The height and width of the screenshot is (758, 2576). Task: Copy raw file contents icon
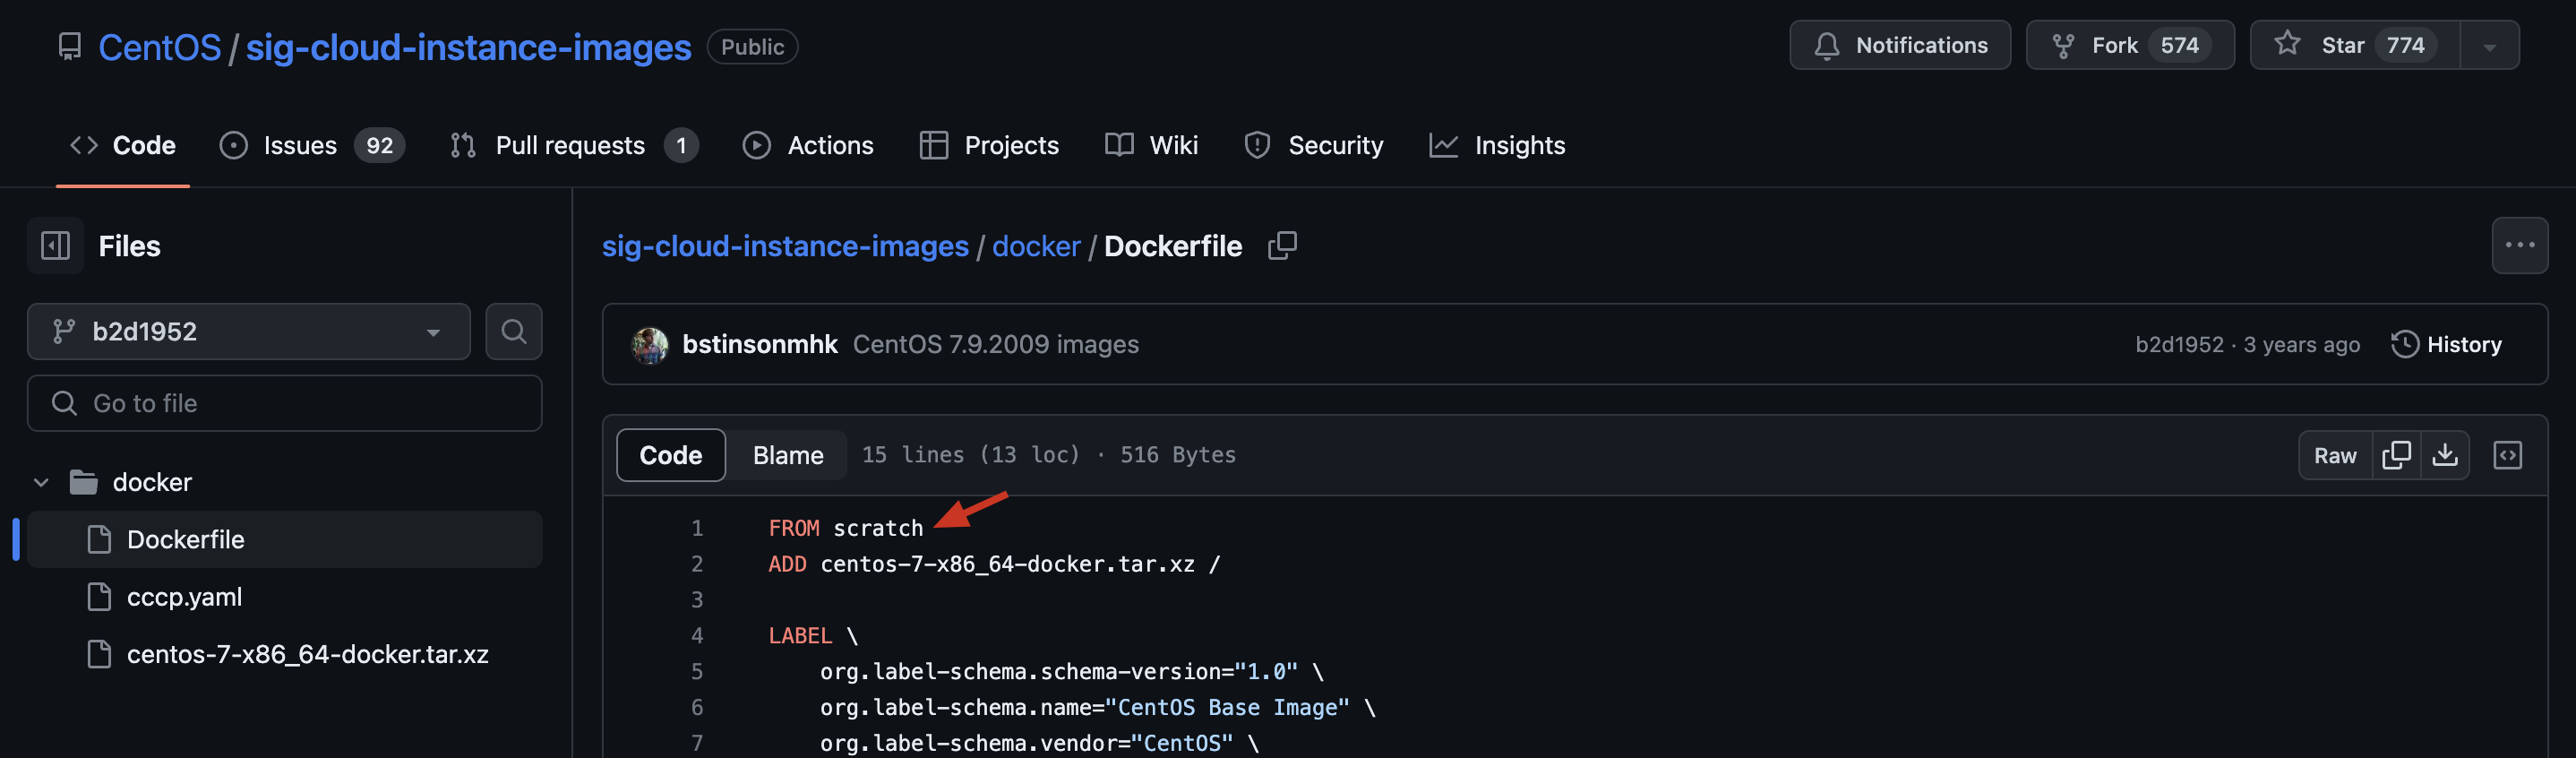(x=2396, y=455)
